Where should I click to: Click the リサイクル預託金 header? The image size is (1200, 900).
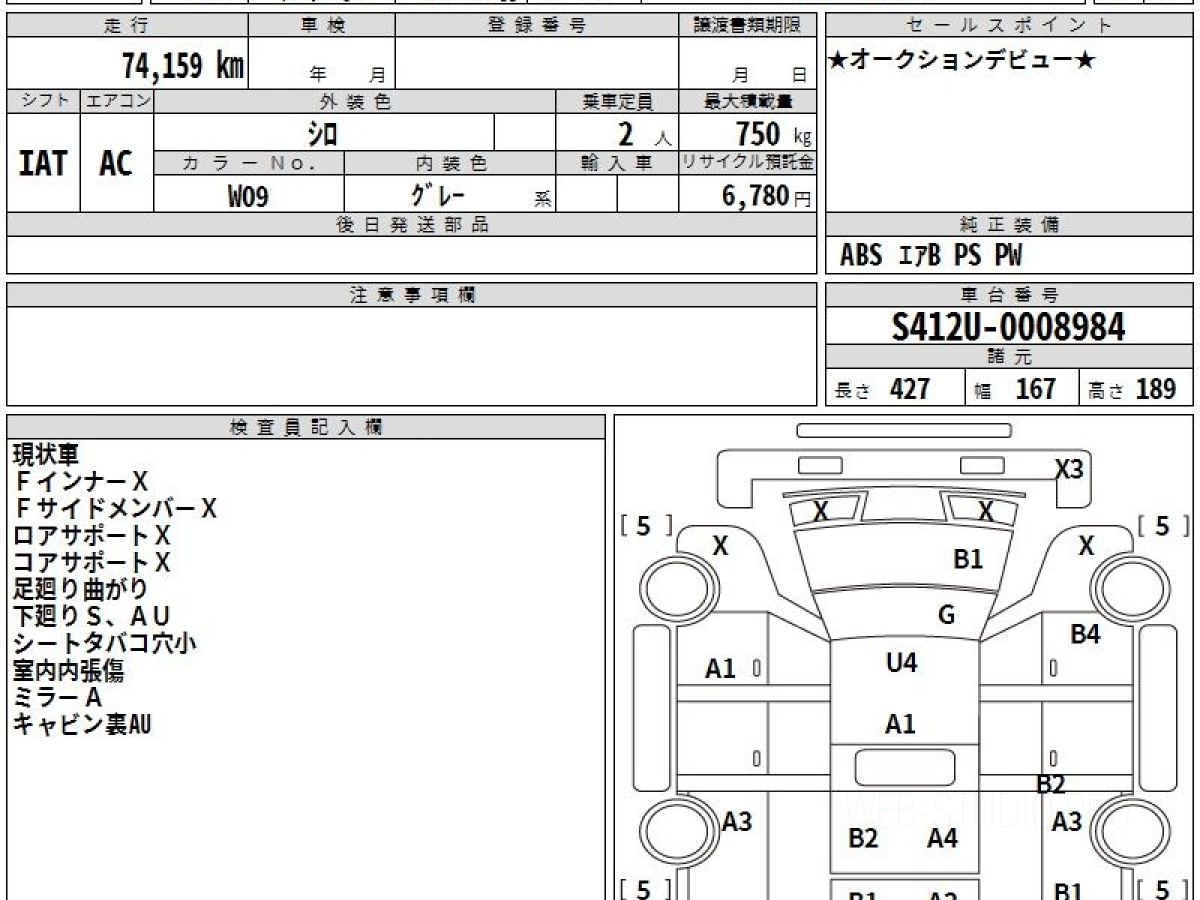747,163
